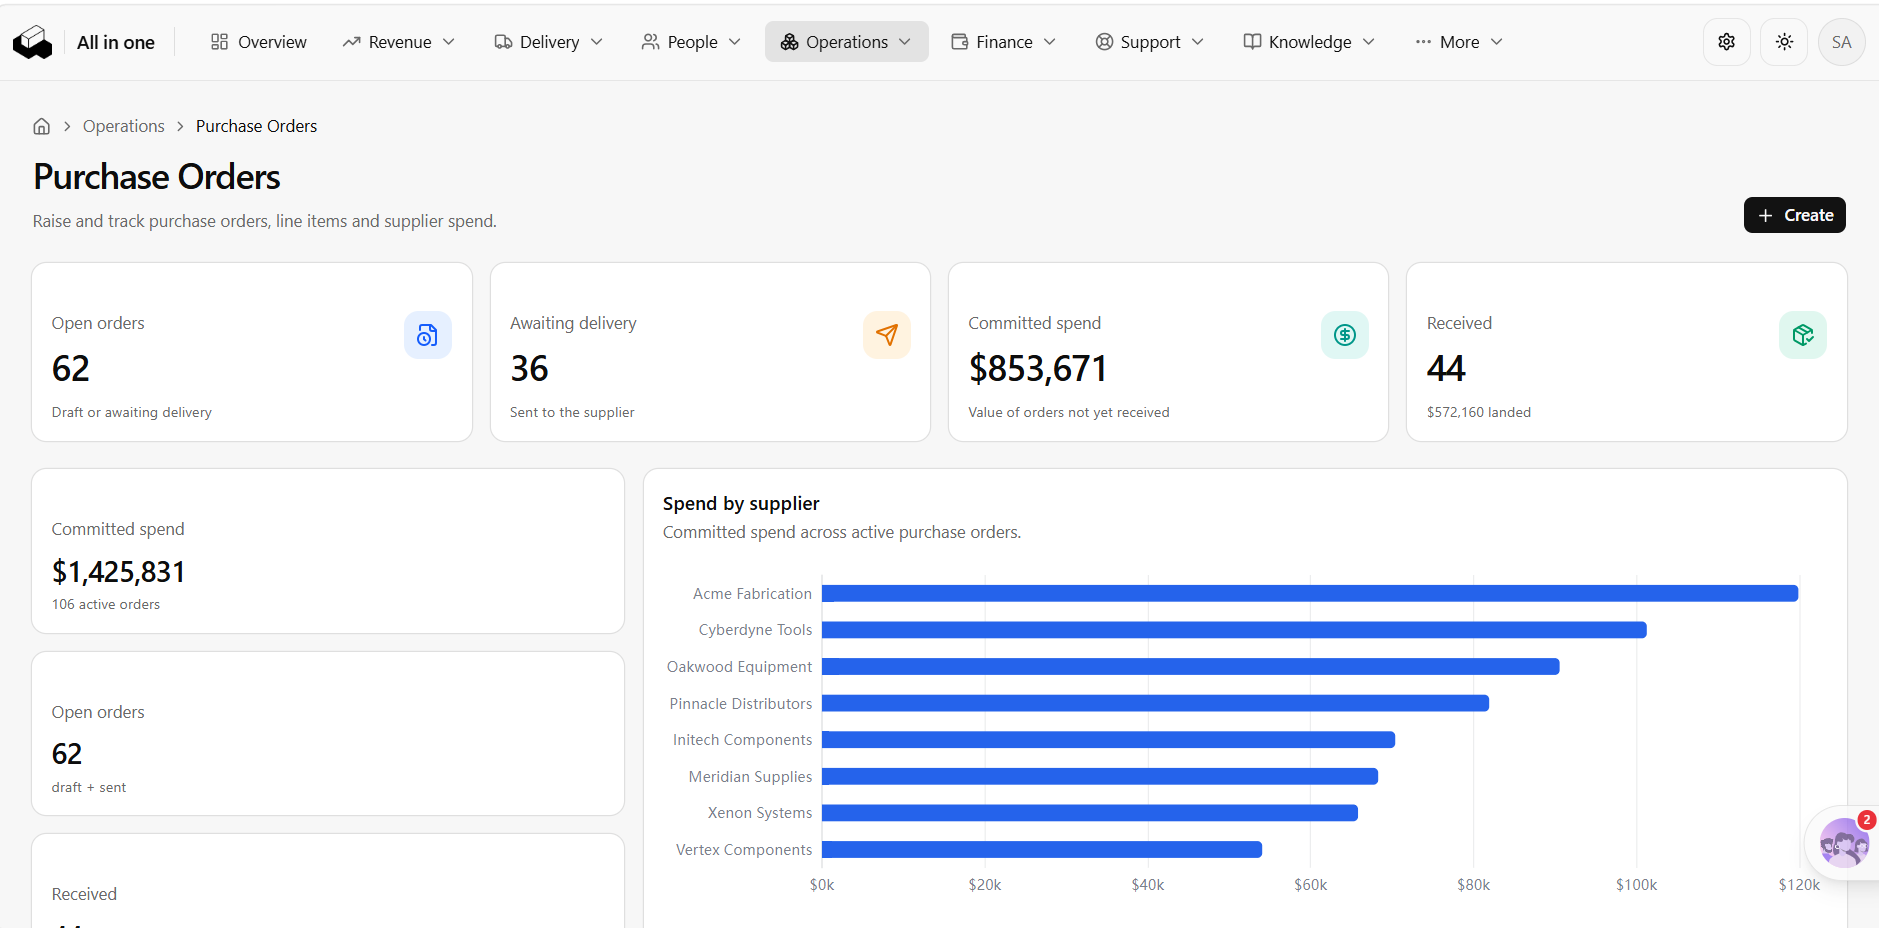Image resolution: width=1879 pixels, height=928 pixels.
Task: Expand the People dropdown chevron
Action: (x=735, y=42)
